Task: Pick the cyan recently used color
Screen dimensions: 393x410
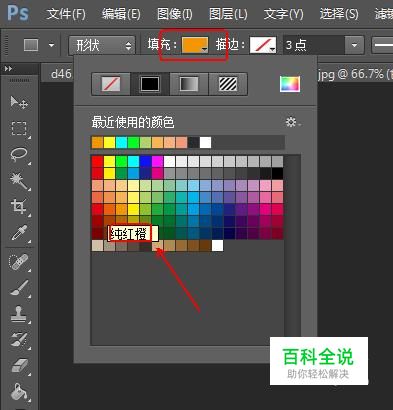Action: [121, 142]
